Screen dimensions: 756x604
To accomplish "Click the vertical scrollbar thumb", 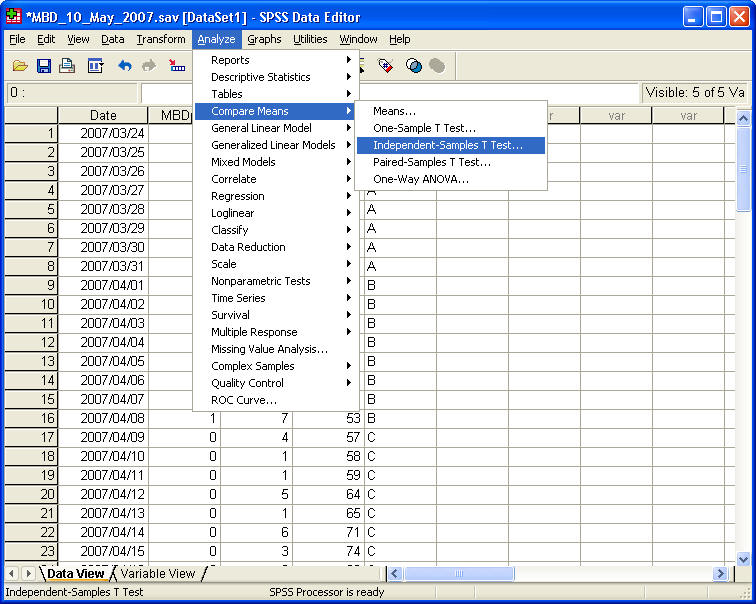I will pyautogui.click(x=743, y=169).
